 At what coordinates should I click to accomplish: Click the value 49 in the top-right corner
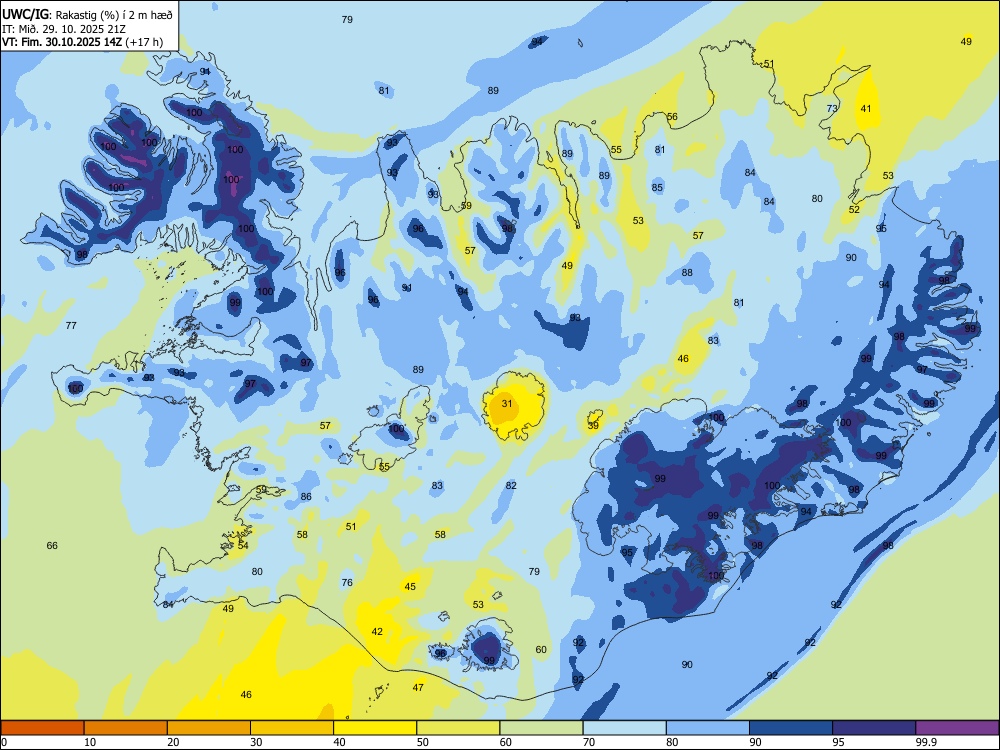pyautogui.click(x=966, y=41)
